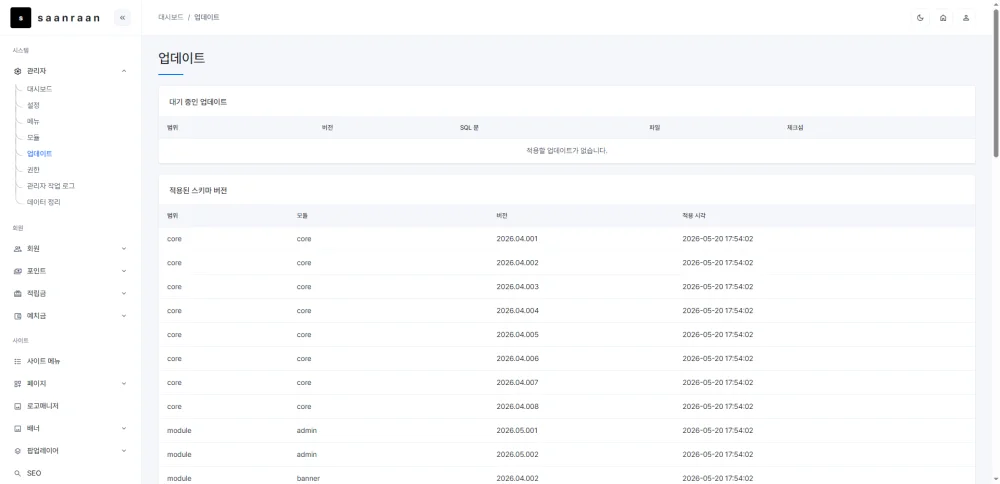Viewport: 1000px width, 484px height.
Task: Click the timestamp in the 2026.04.002 row
Action: 717,263
